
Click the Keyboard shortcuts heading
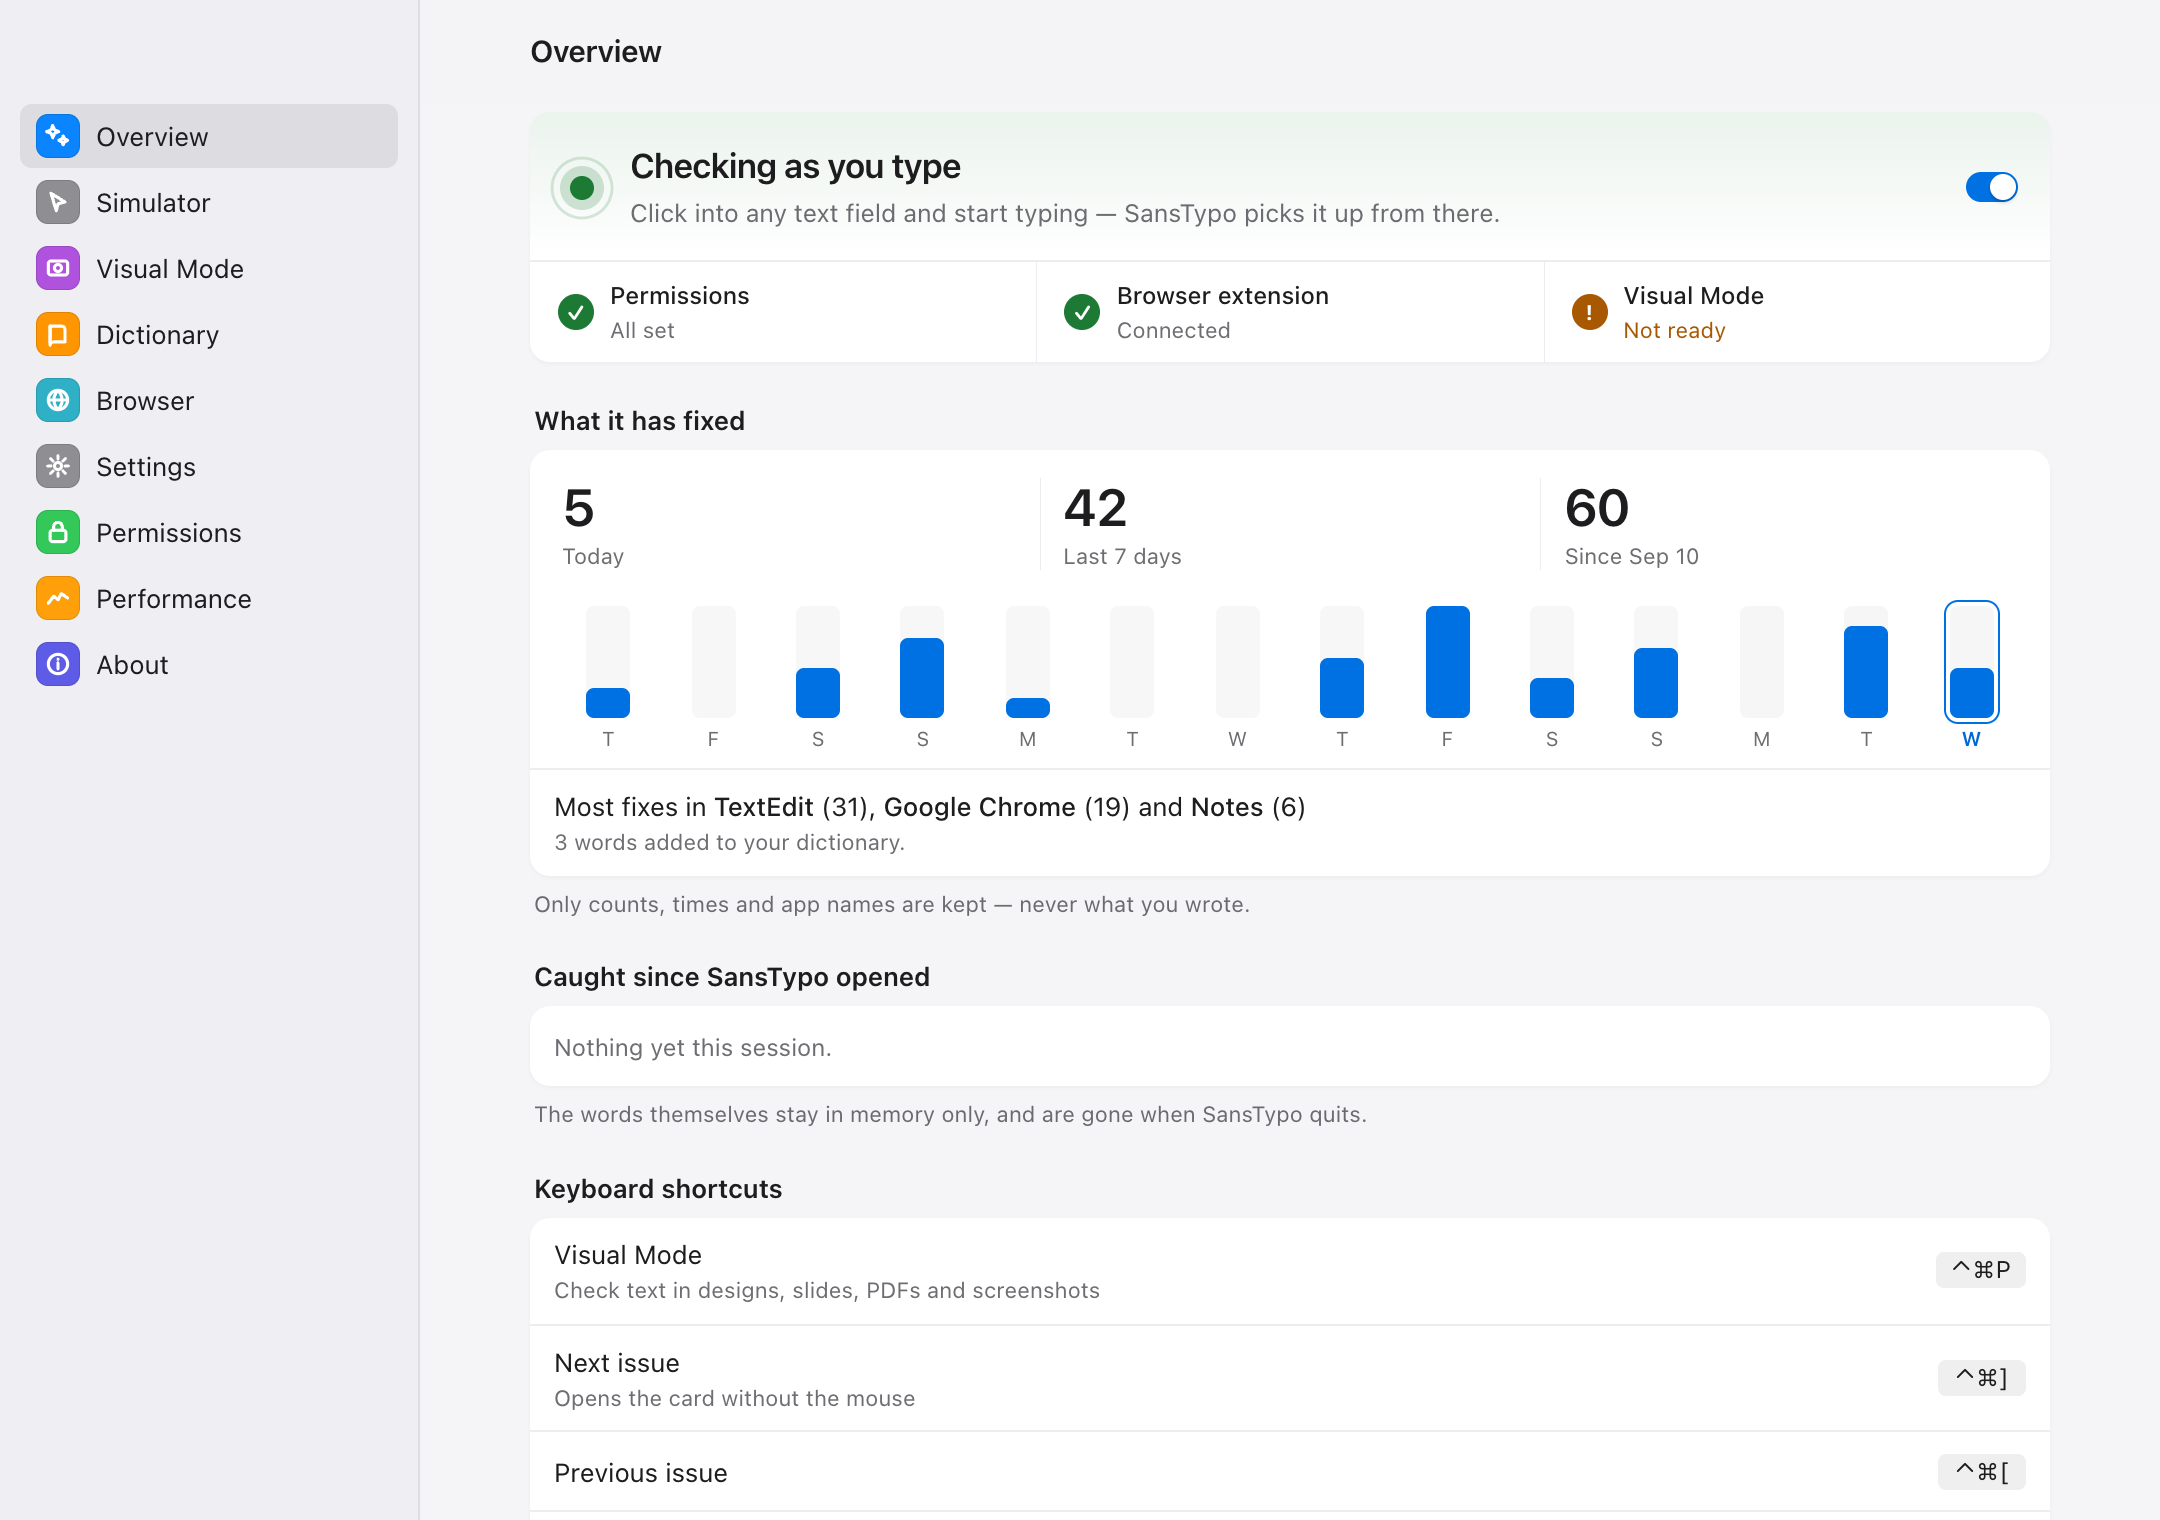pos(658,1189)
